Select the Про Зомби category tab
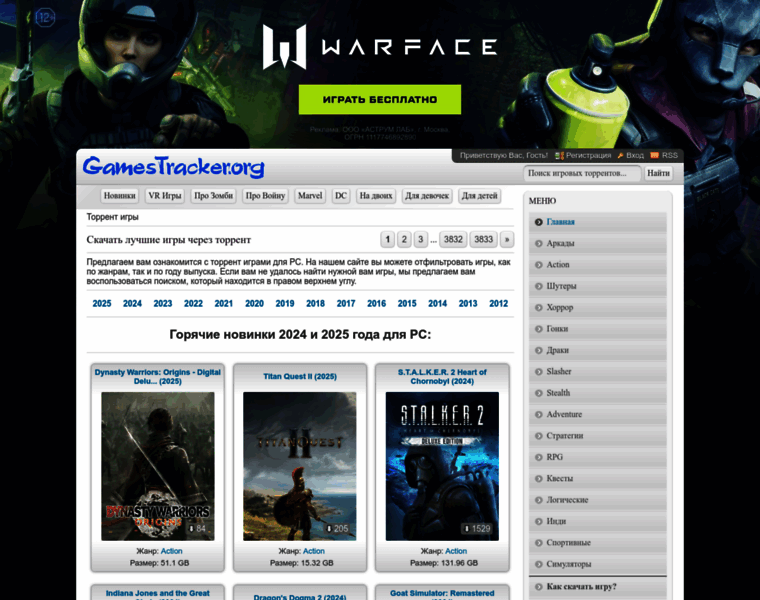The image size is (760, 600). point(213,196)
